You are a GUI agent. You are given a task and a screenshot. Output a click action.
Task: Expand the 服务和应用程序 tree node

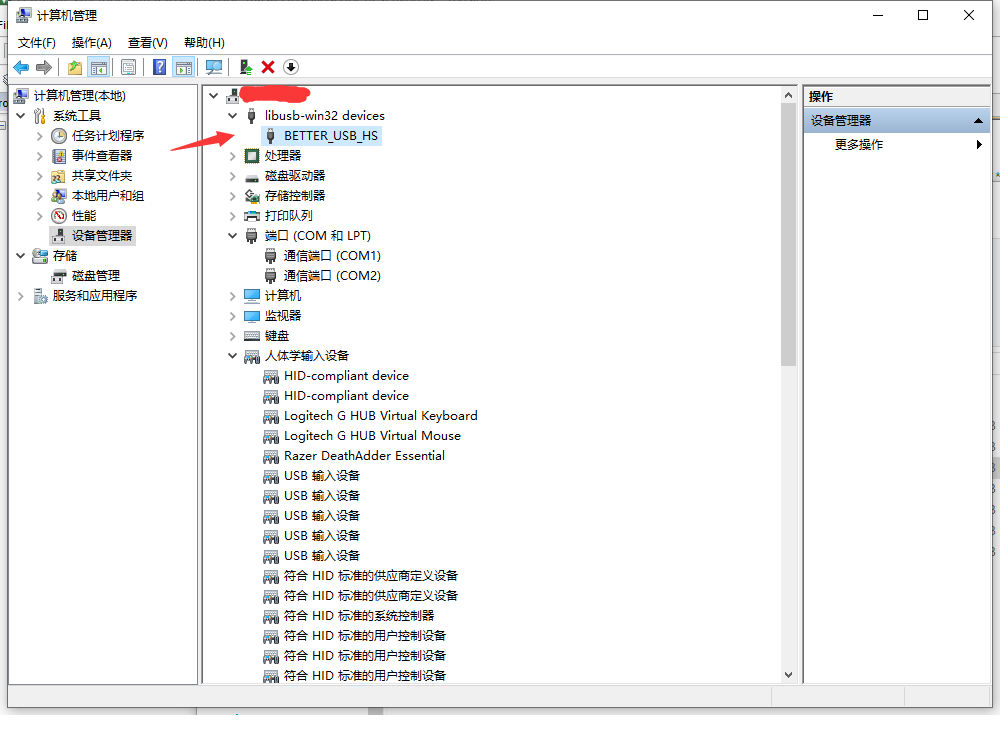(21, 296)
